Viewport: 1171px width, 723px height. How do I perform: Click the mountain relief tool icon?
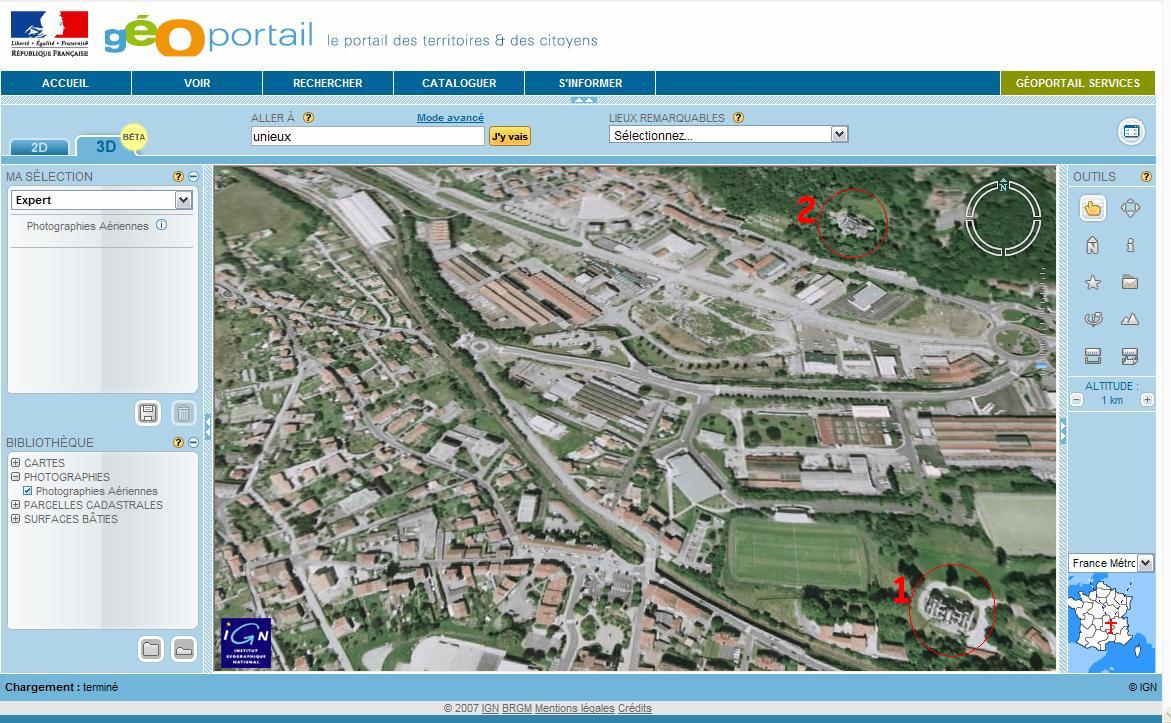[1130, 320]
